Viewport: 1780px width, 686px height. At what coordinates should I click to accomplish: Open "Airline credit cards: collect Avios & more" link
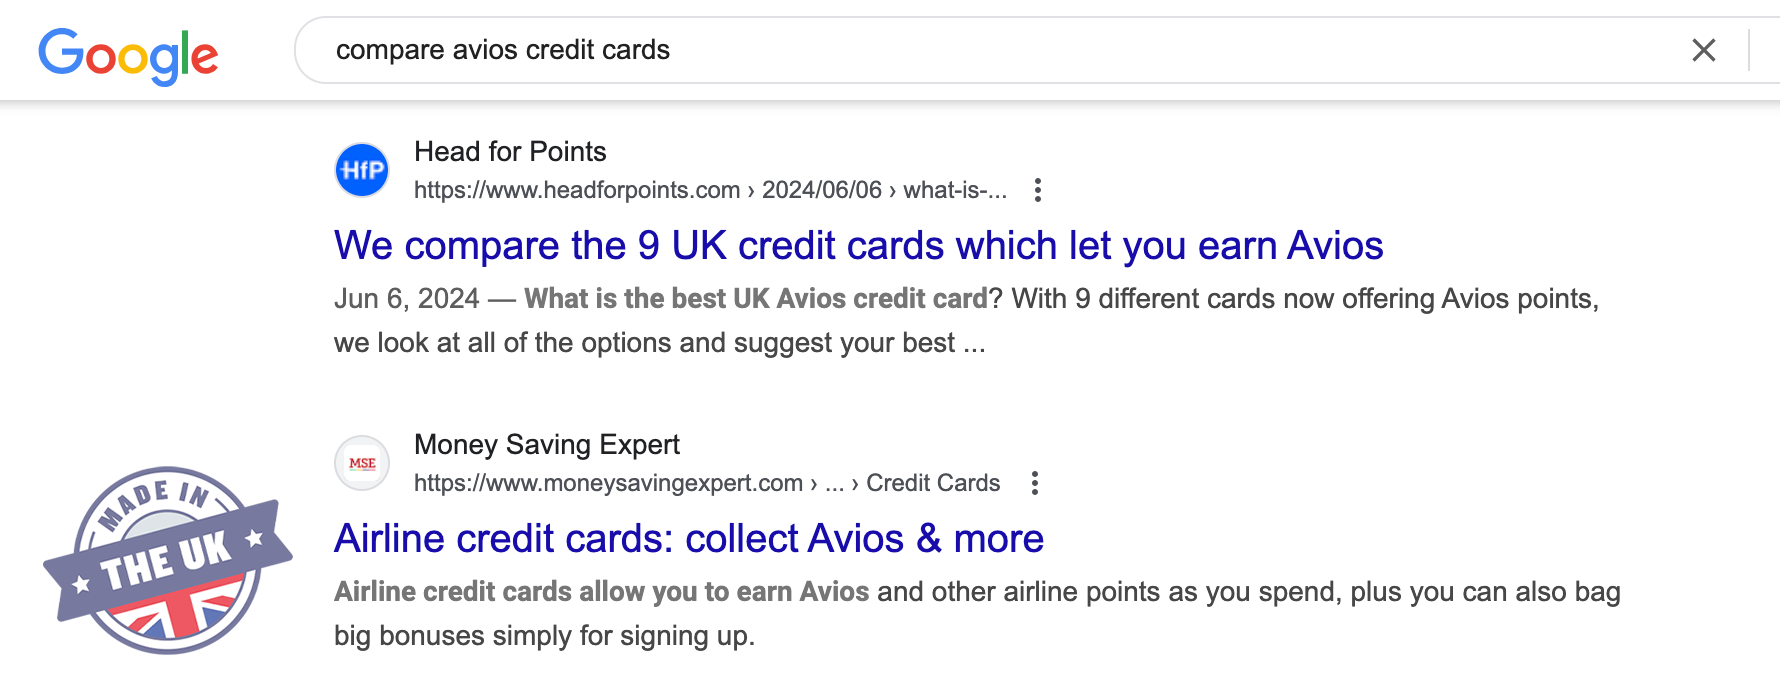(689, 539)
